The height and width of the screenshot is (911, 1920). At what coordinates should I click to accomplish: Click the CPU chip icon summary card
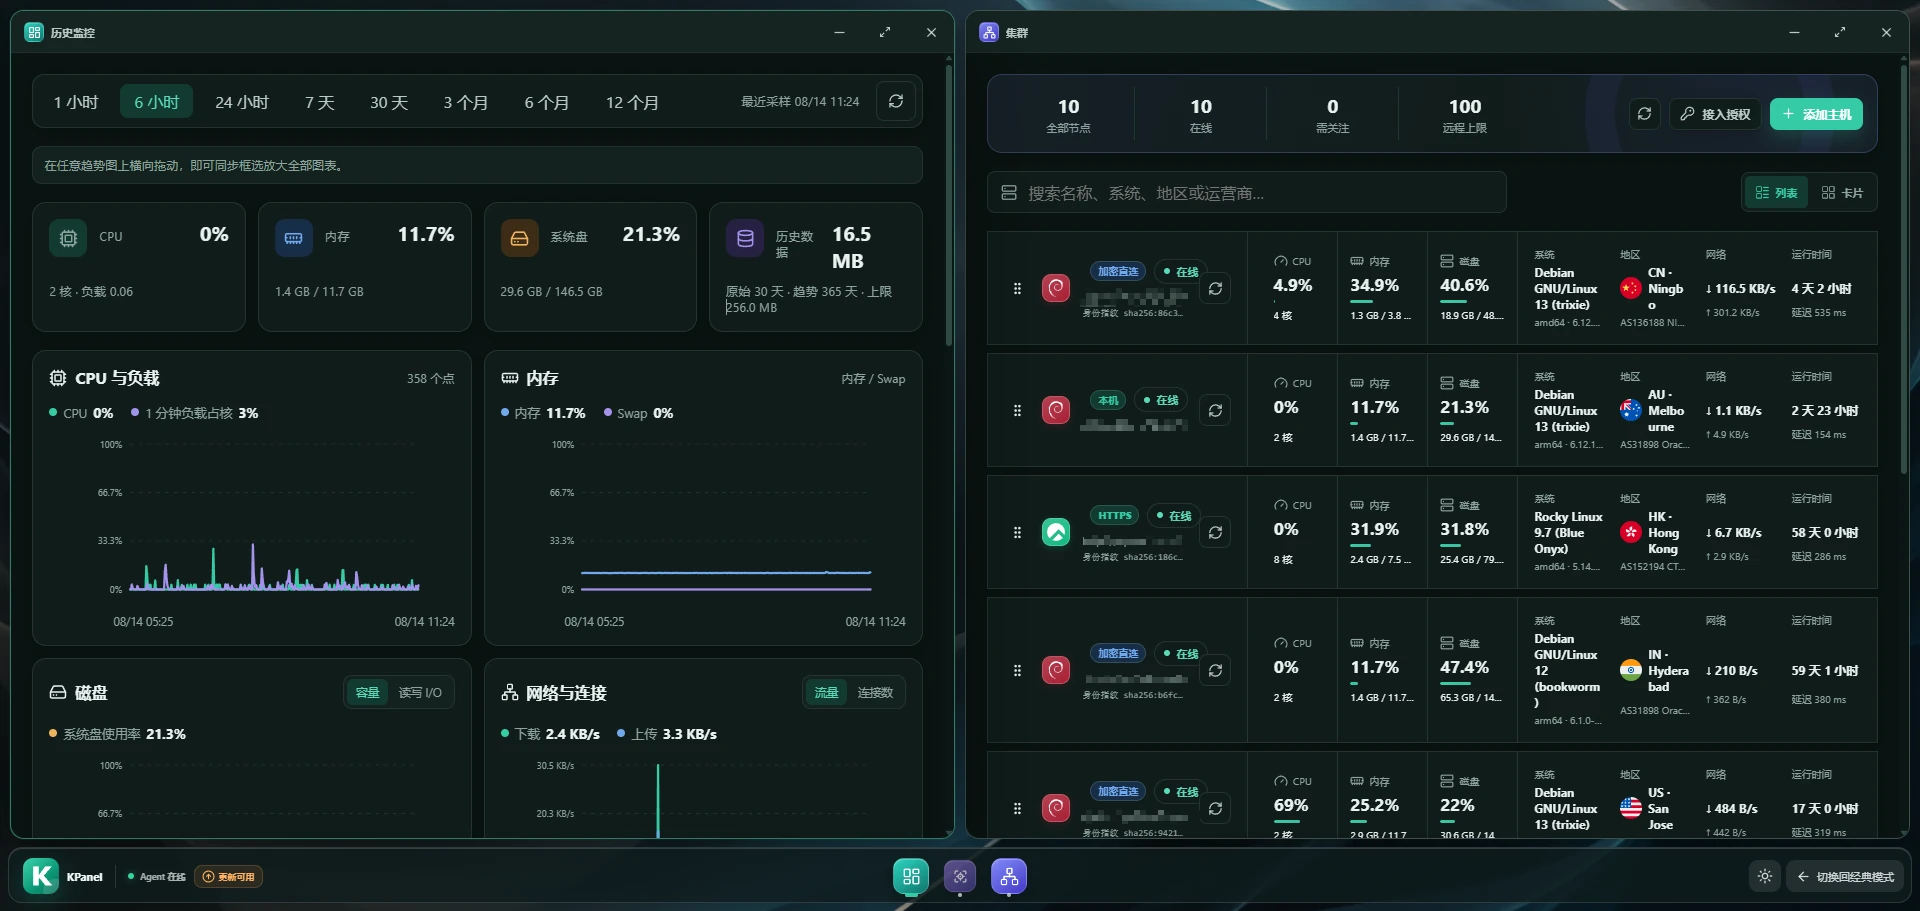(x=68, y=238)
